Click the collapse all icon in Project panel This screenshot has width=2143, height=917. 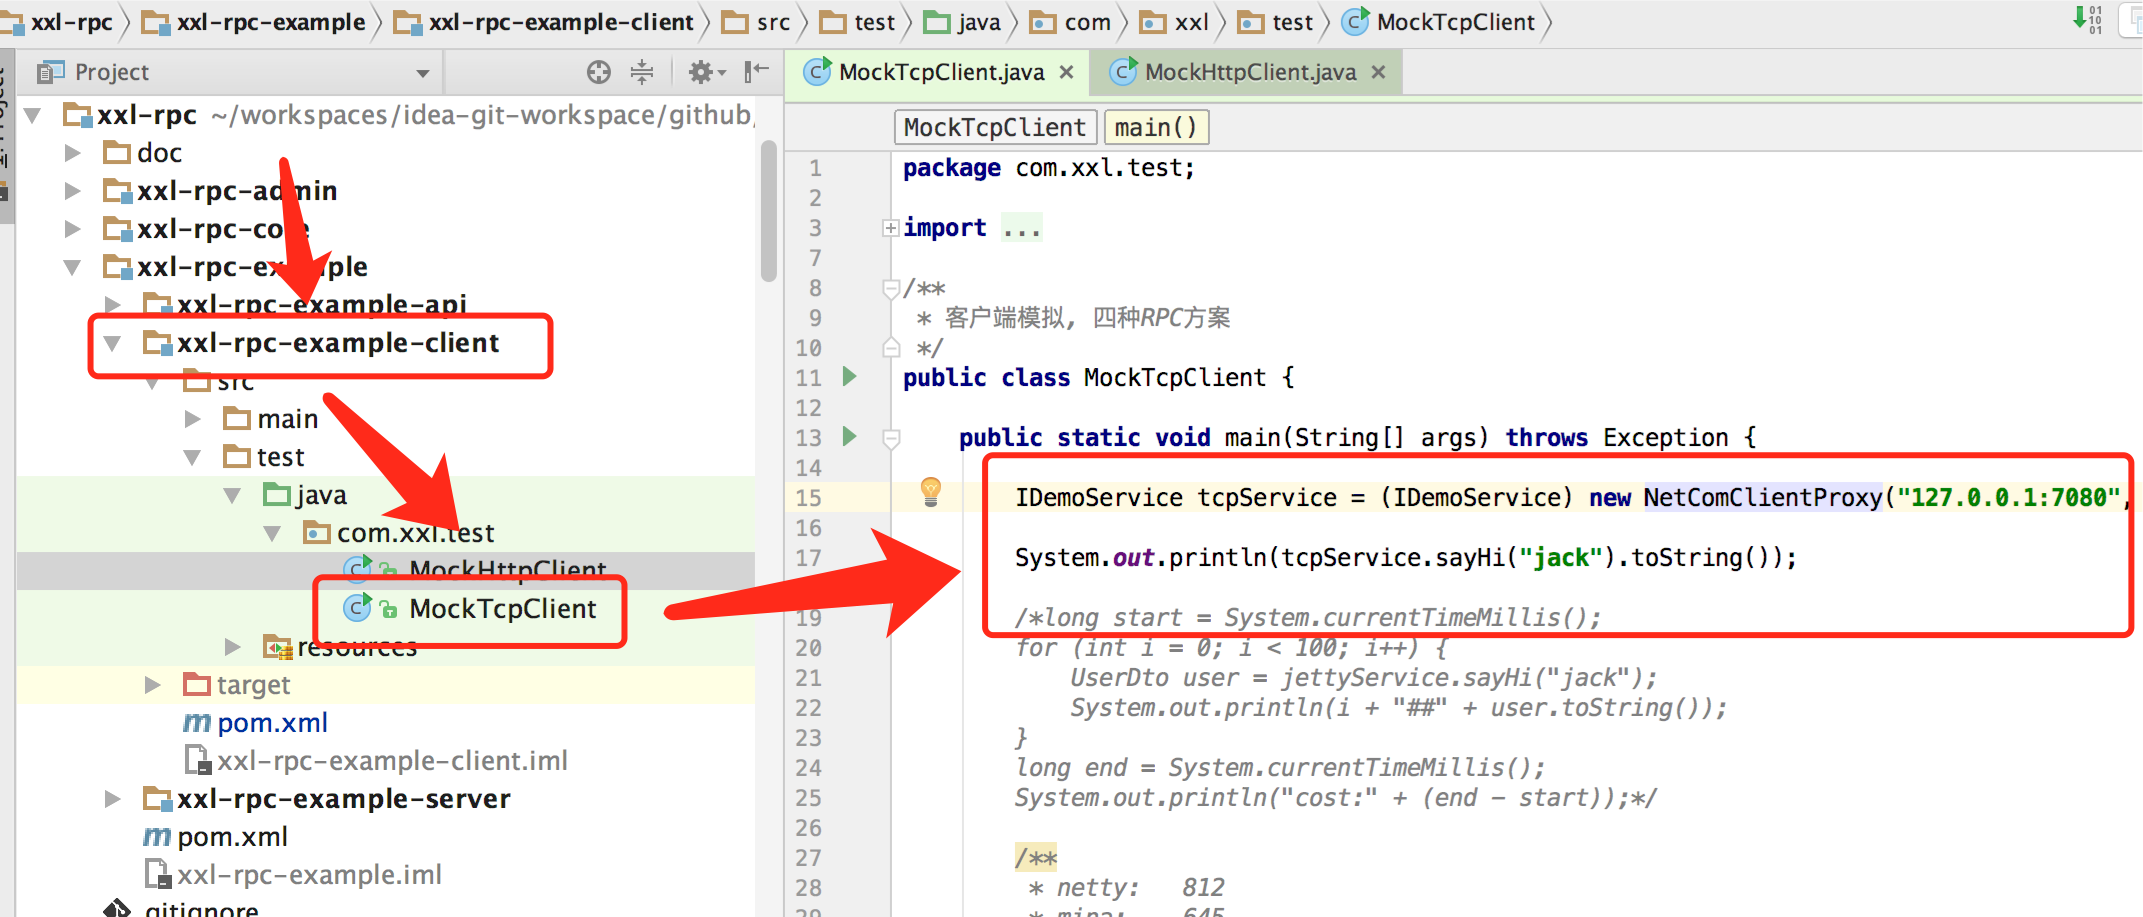click(x=642, y=72)
